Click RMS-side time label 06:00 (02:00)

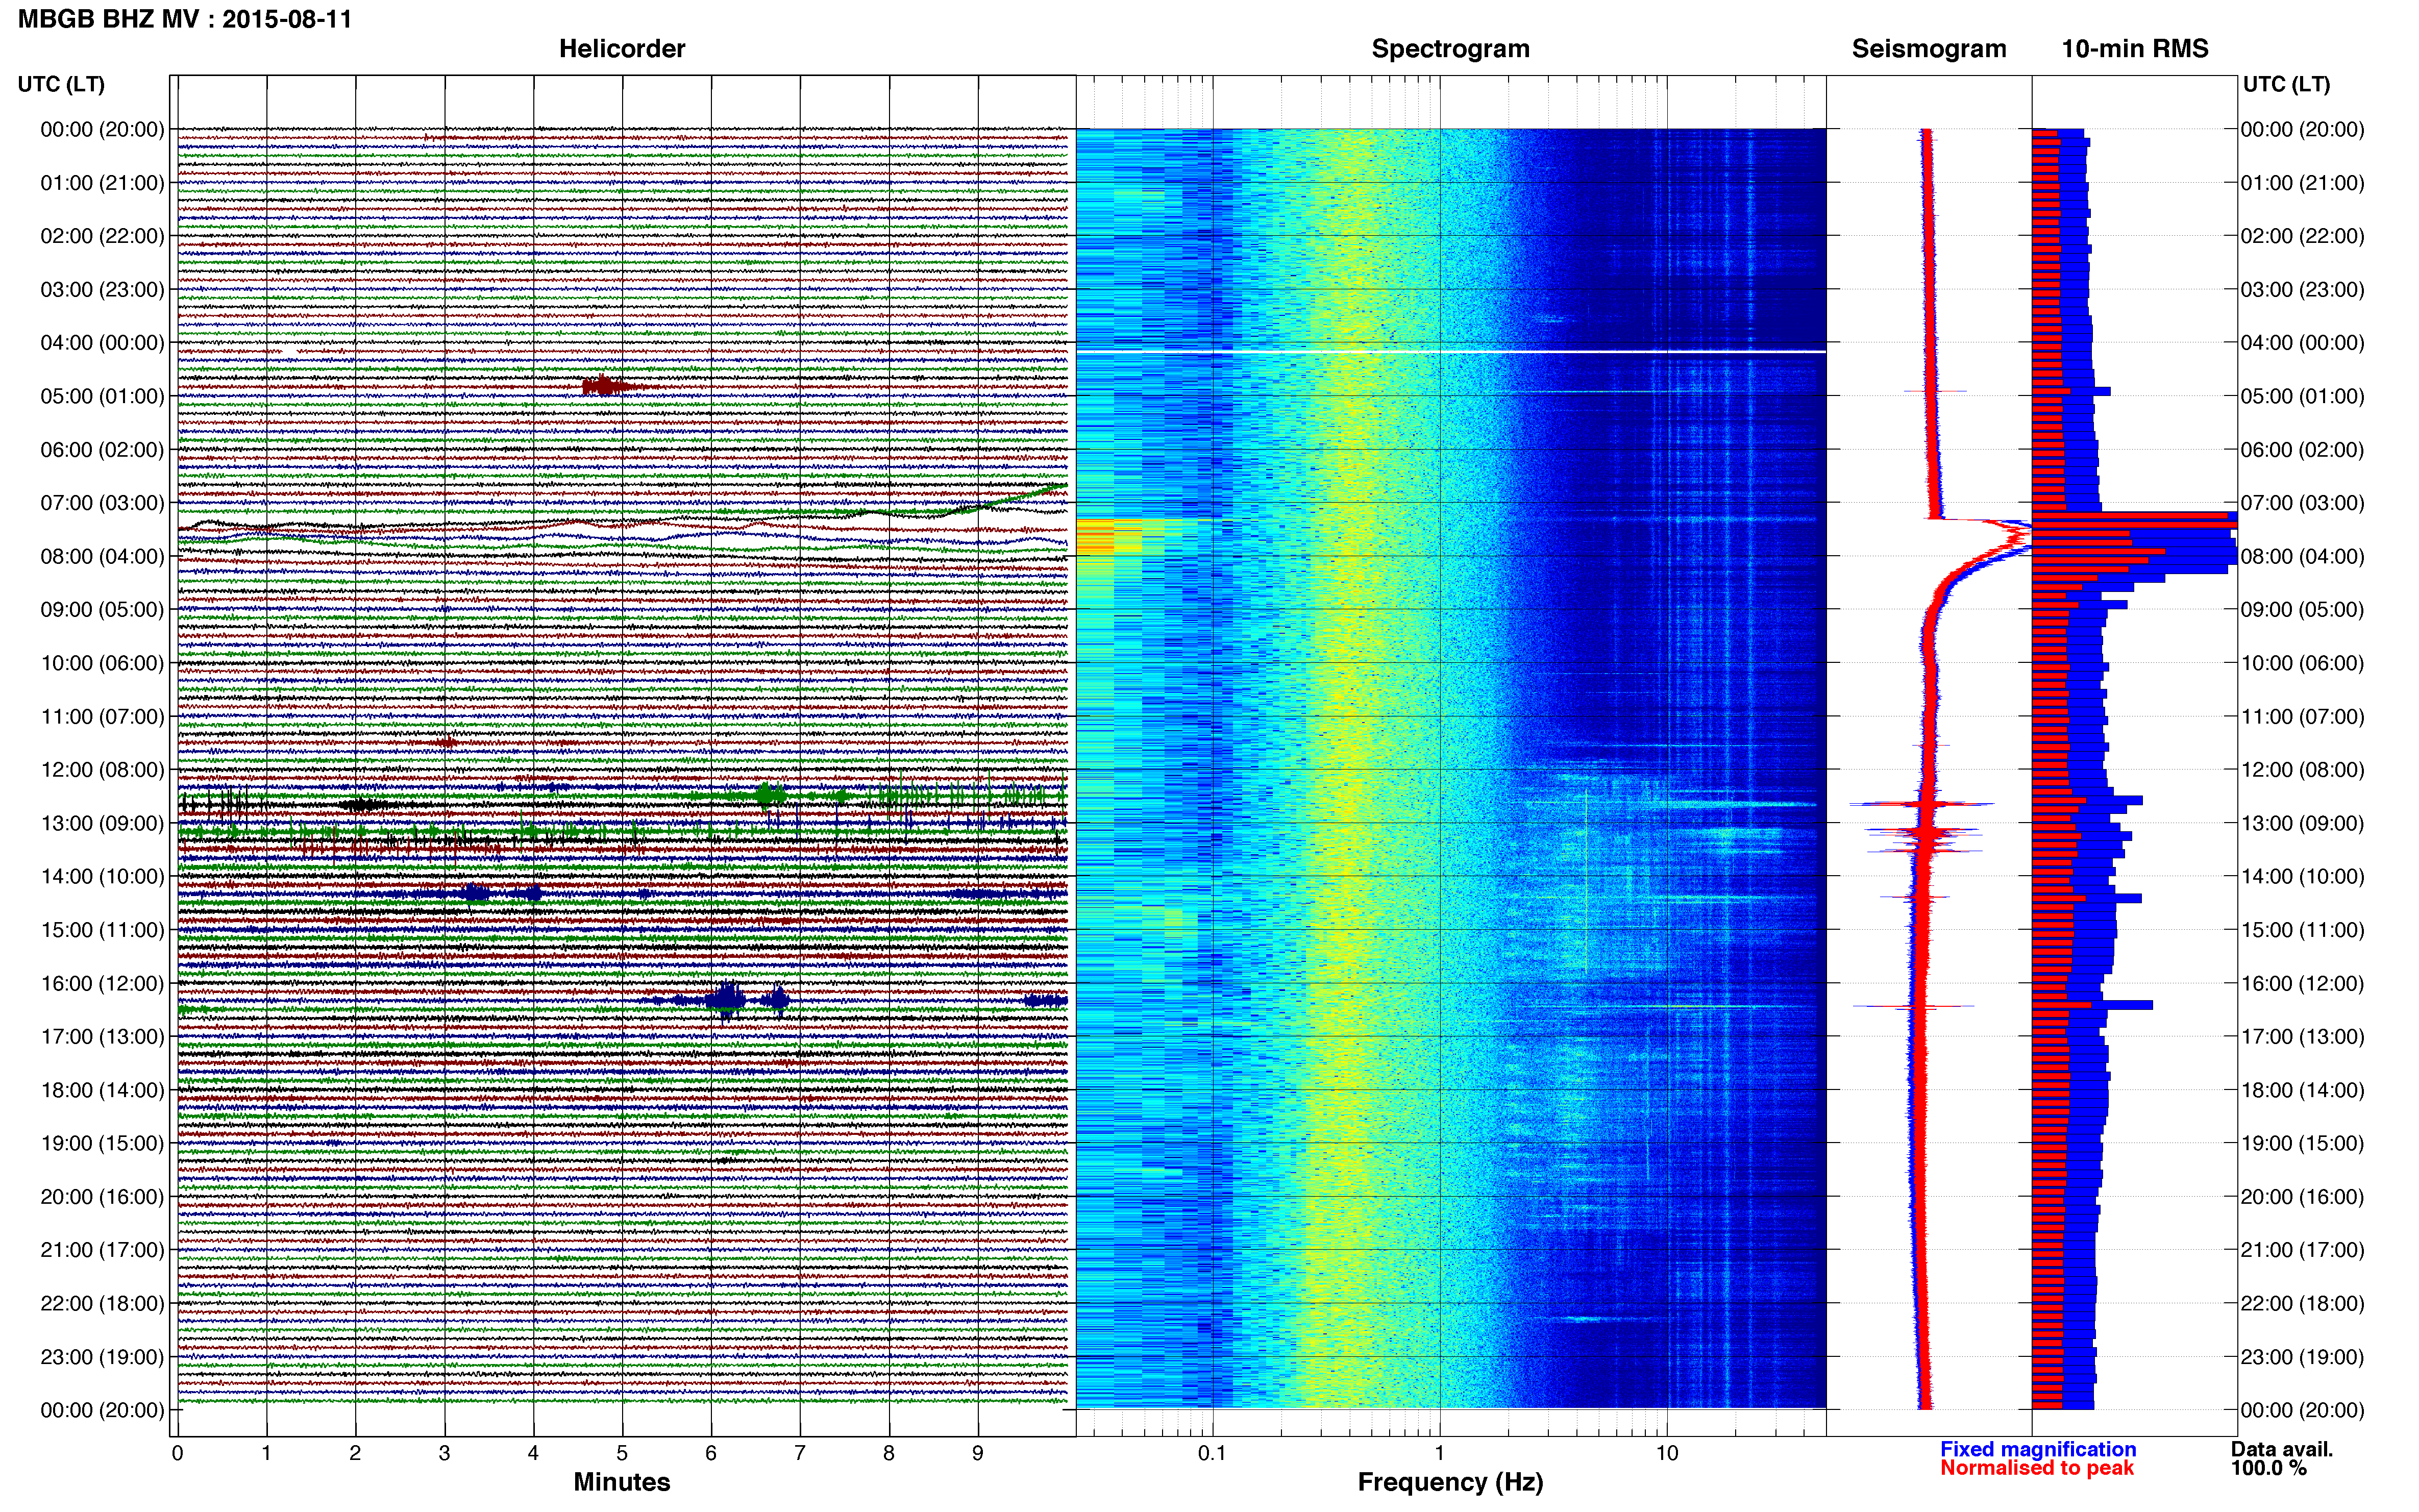[2302, 450]
